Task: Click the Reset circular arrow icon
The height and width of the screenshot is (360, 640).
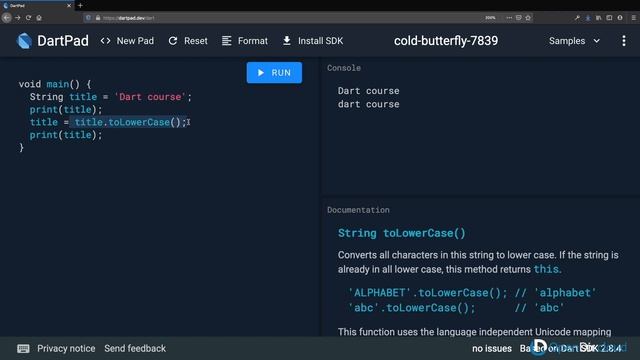Action: pos(173,41)
